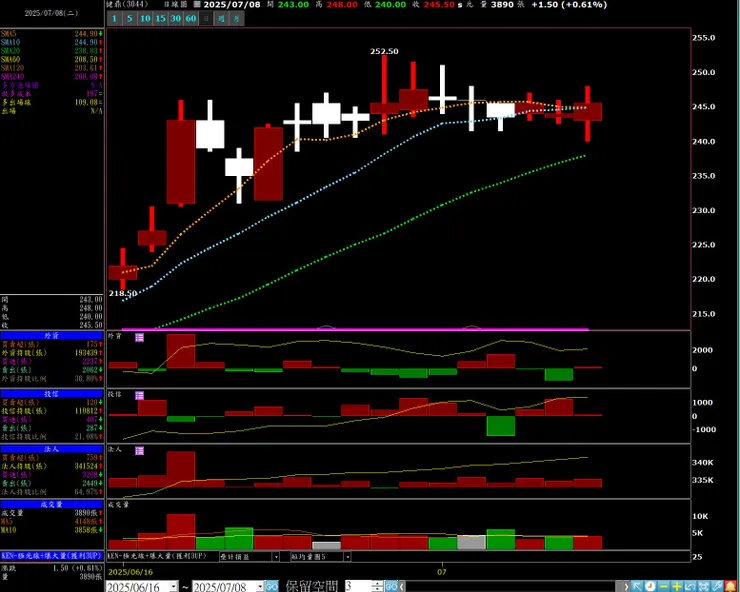Click the scroll-right arrow on the horizontal scrollbar
This screenshot has width=740, height=592.
point(626,587)
